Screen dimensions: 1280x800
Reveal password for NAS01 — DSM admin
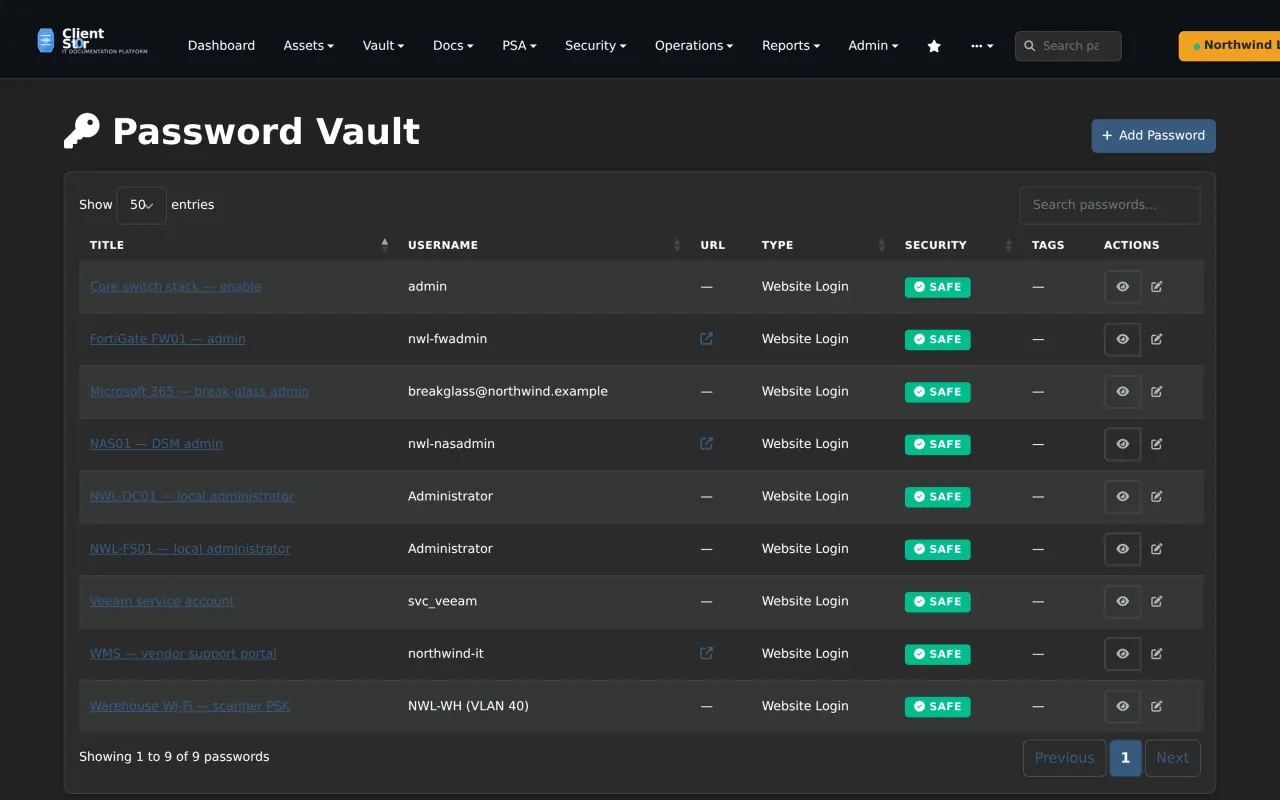1122,444
